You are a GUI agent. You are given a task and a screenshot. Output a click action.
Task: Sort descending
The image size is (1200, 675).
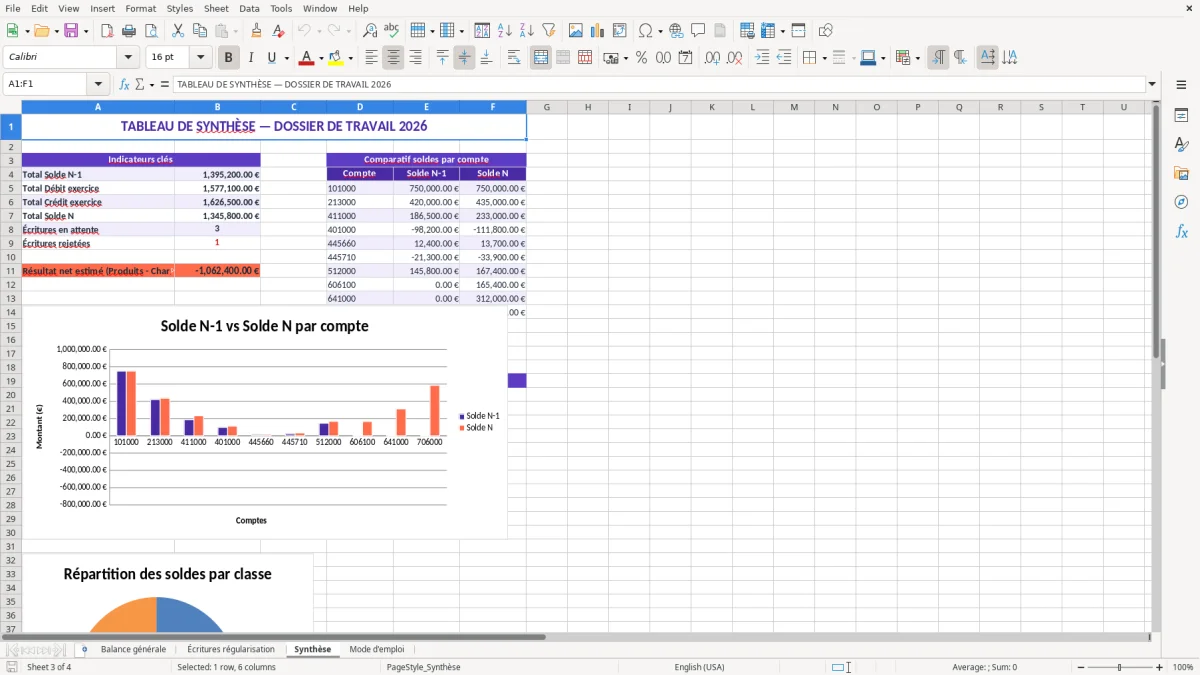coord(527,31)
